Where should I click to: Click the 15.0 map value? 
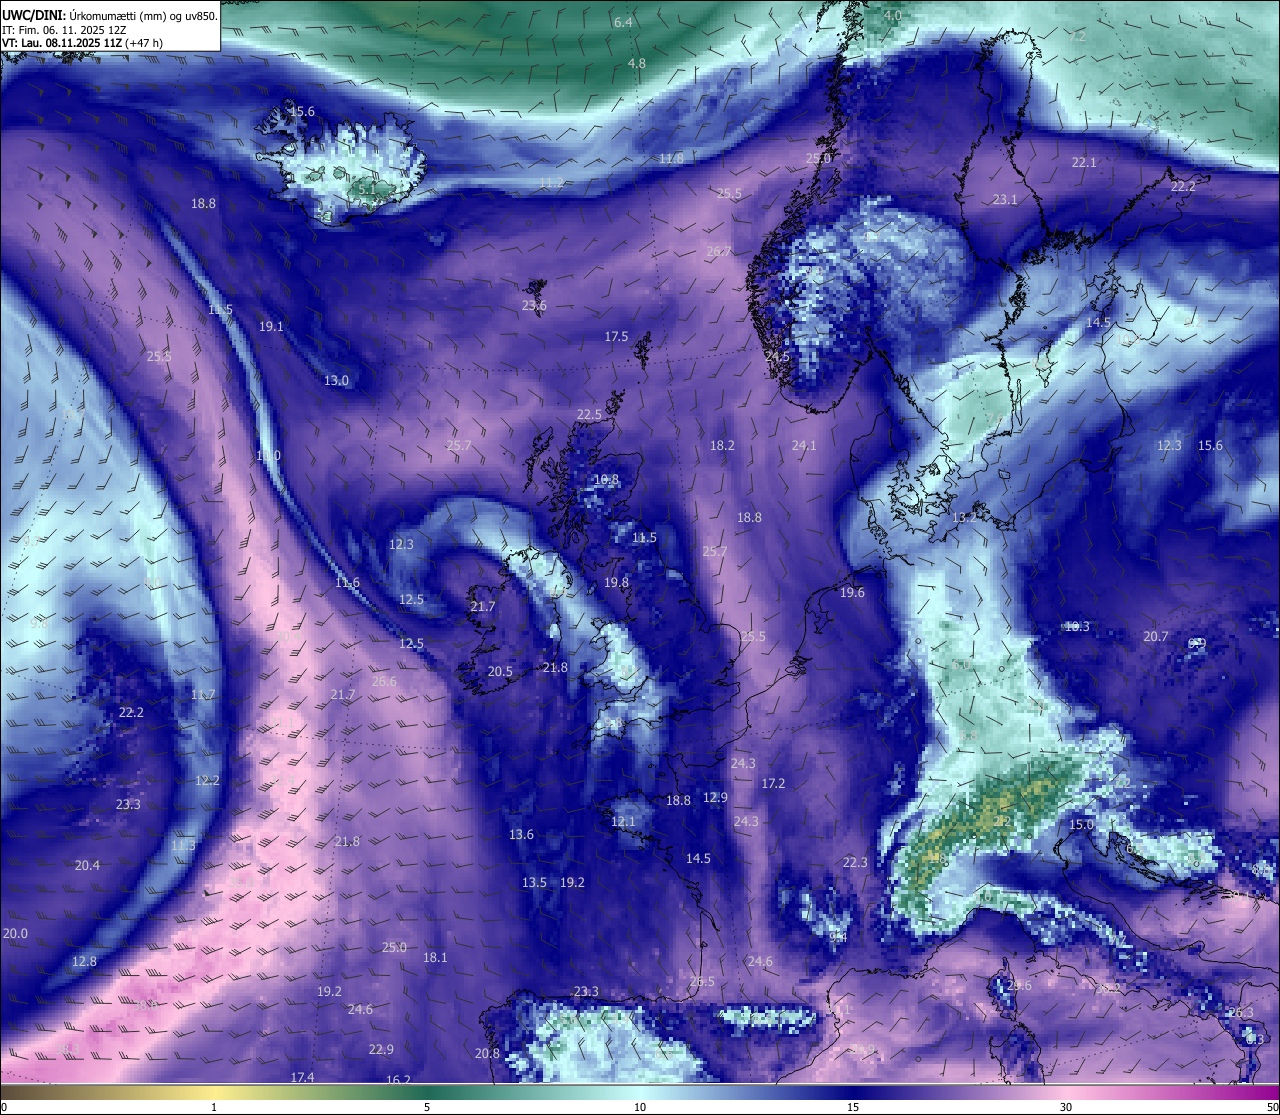pos(1081,825)
